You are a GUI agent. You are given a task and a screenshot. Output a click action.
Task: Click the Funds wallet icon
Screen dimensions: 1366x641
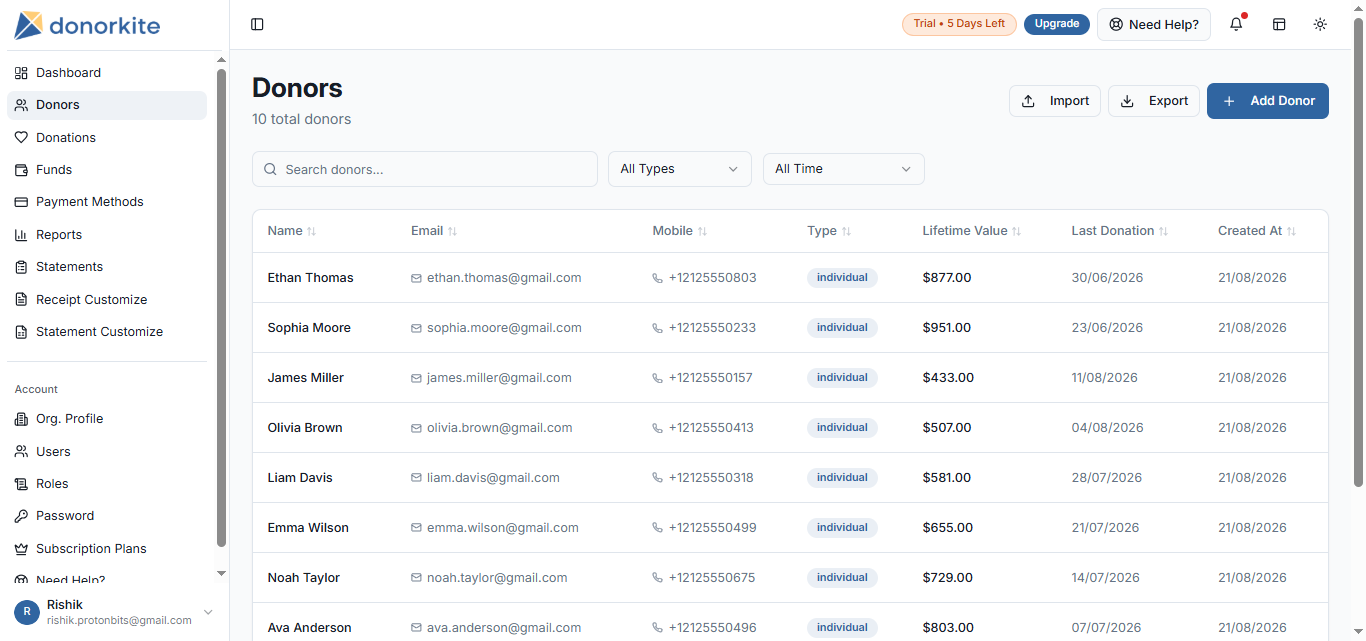[21, 170]
